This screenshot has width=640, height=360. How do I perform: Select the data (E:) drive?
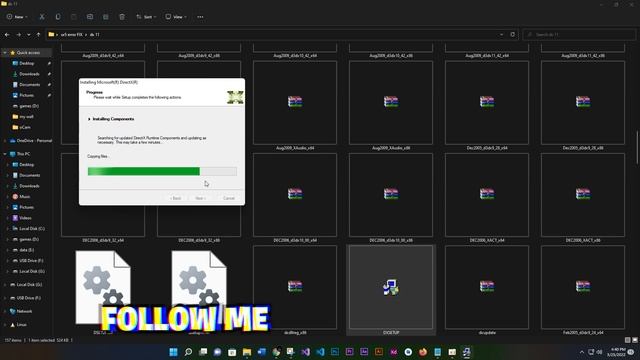pos(26,250)
